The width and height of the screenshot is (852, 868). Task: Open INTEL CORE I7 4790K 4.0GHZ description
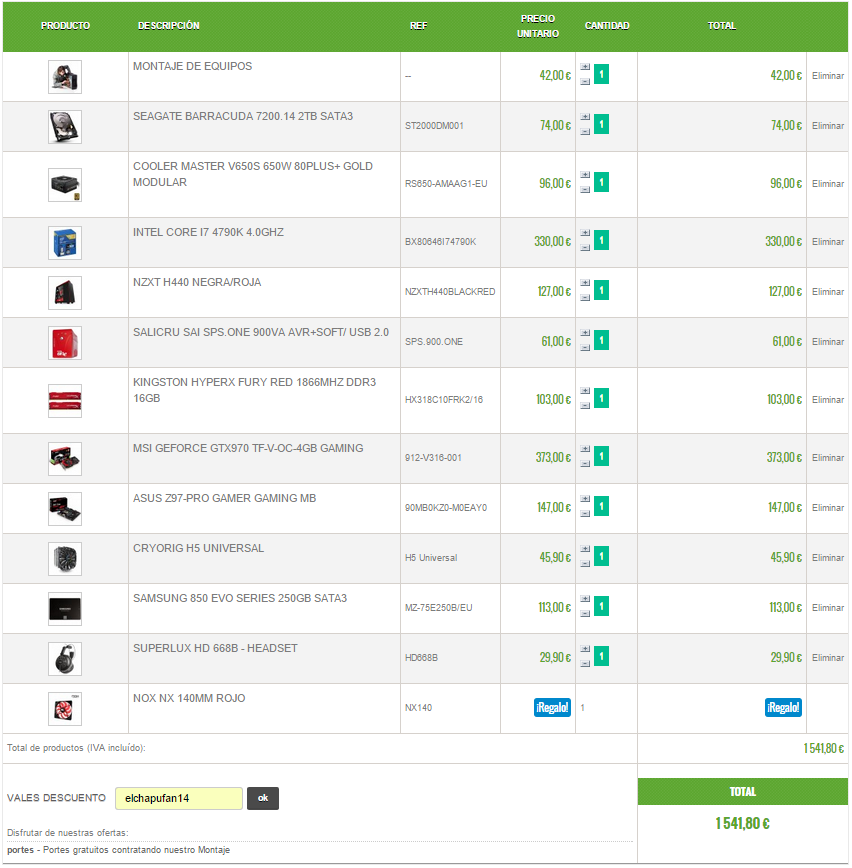(x=208, y=232)
